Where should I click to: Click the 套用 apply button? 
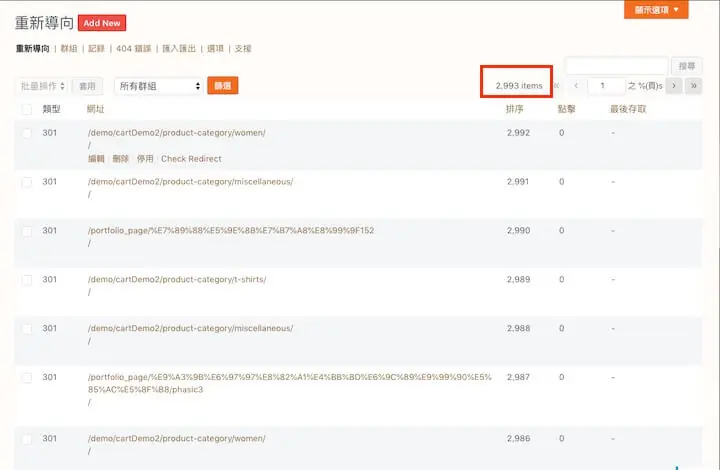tap(87, 86)
